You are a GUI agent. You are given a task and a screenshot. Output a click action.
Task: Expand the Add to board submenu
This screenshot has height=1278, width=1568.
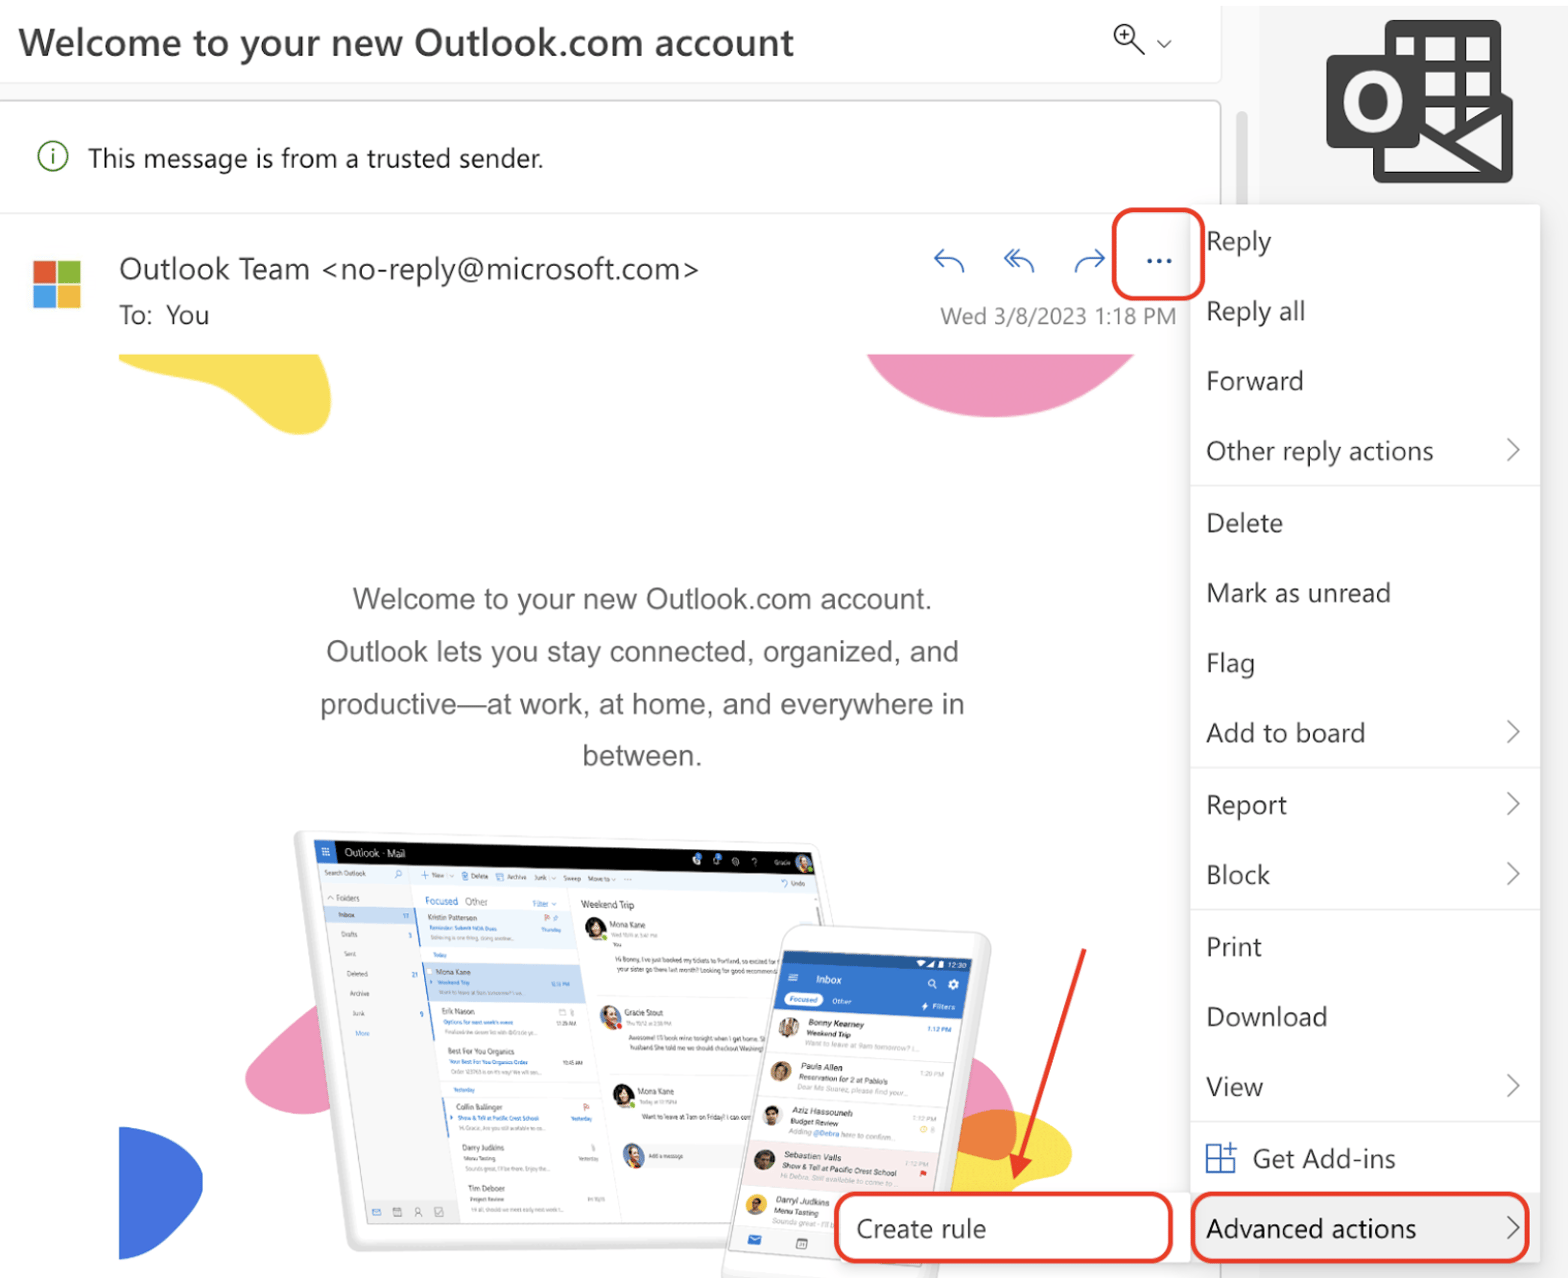click(x=1364, y=734)
